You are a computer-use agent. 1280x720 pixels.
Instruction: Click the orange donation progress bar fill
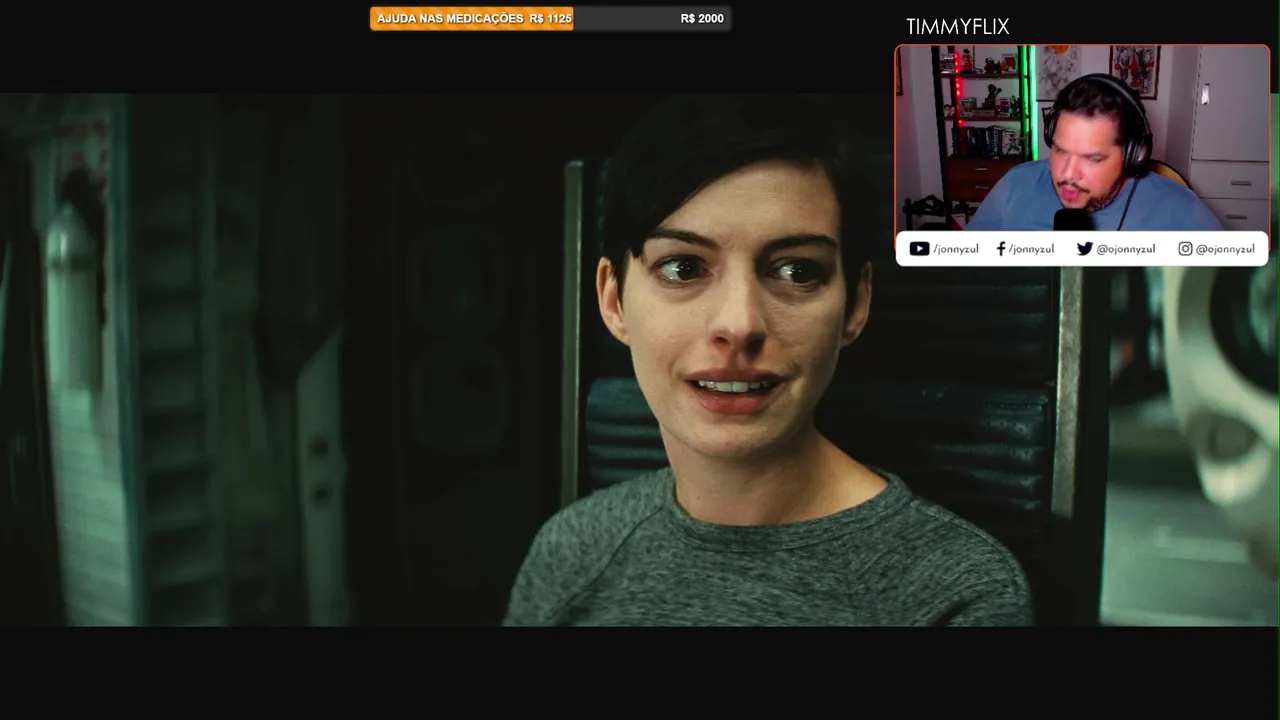(471, 18)
